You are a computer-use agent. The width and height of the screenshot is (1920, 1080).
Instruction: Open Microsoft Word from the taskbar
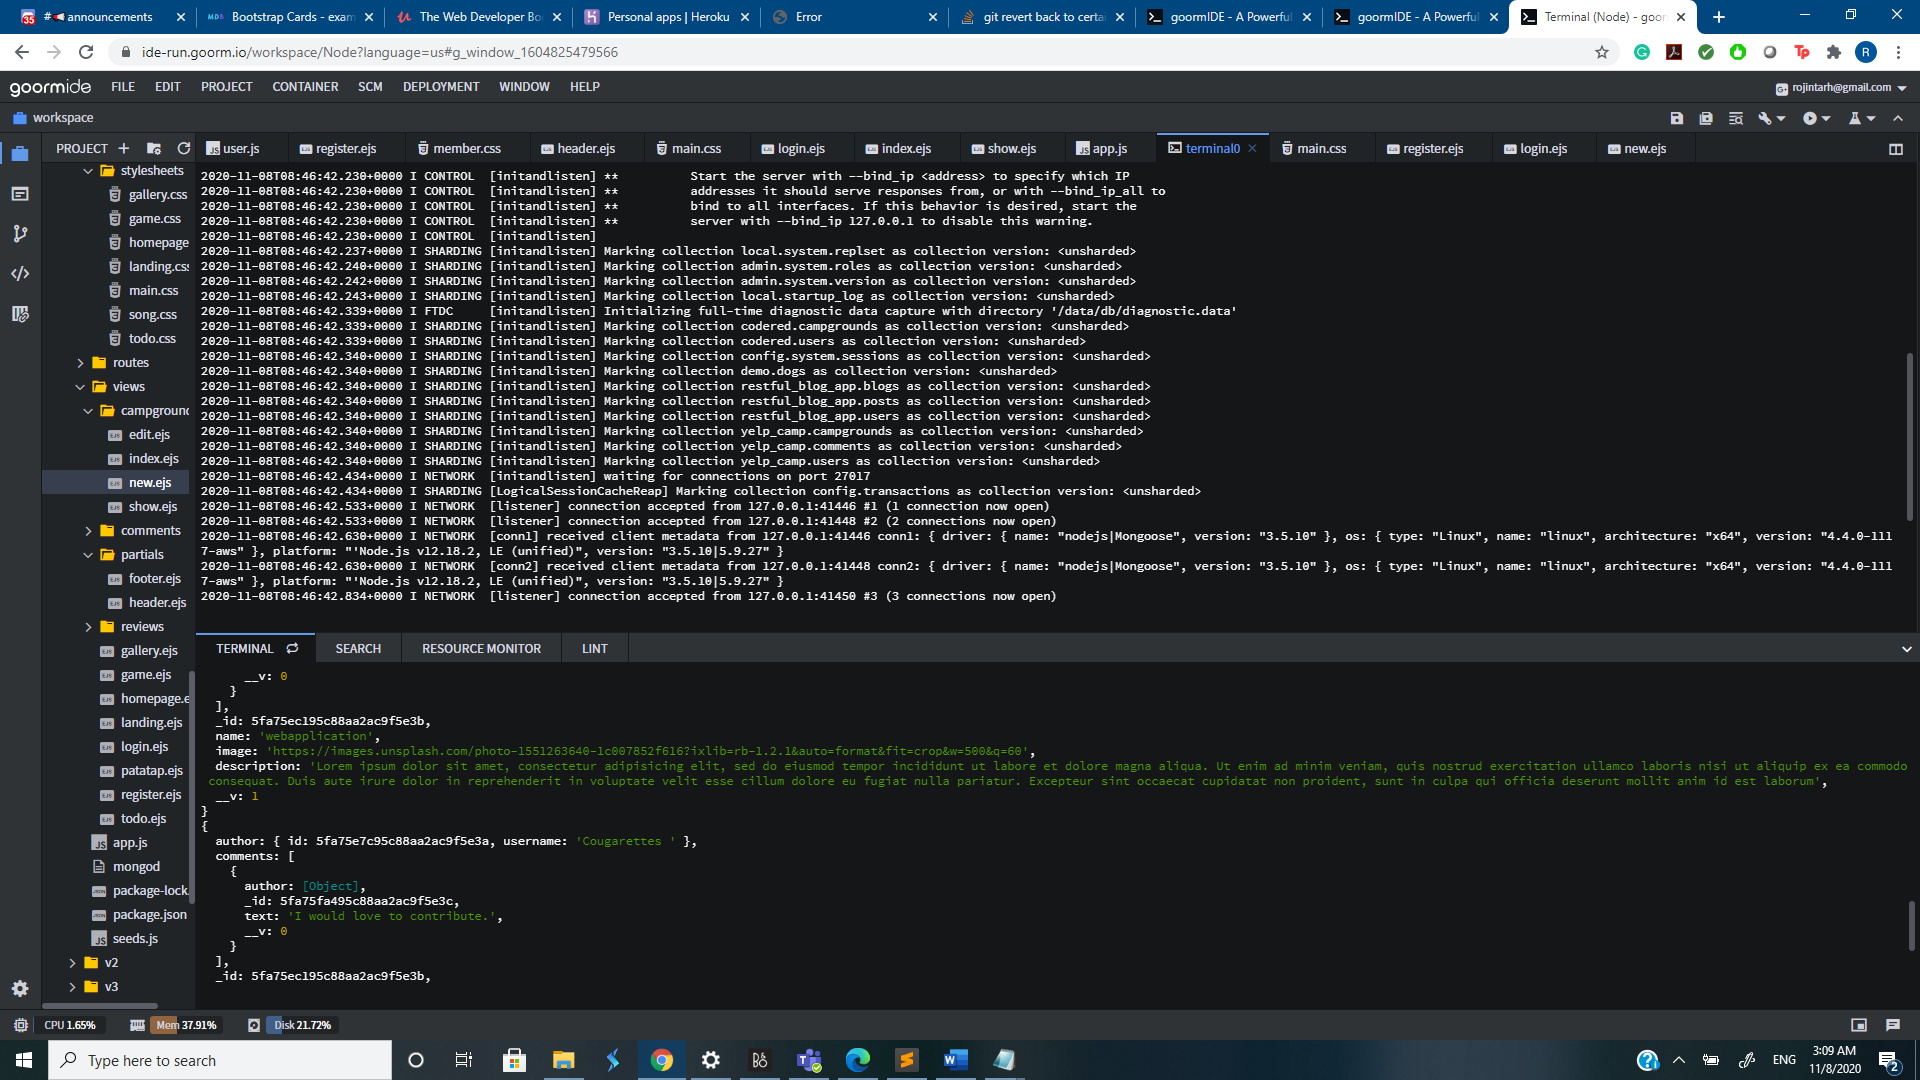pyautogui.click(x=955, y=1060)
